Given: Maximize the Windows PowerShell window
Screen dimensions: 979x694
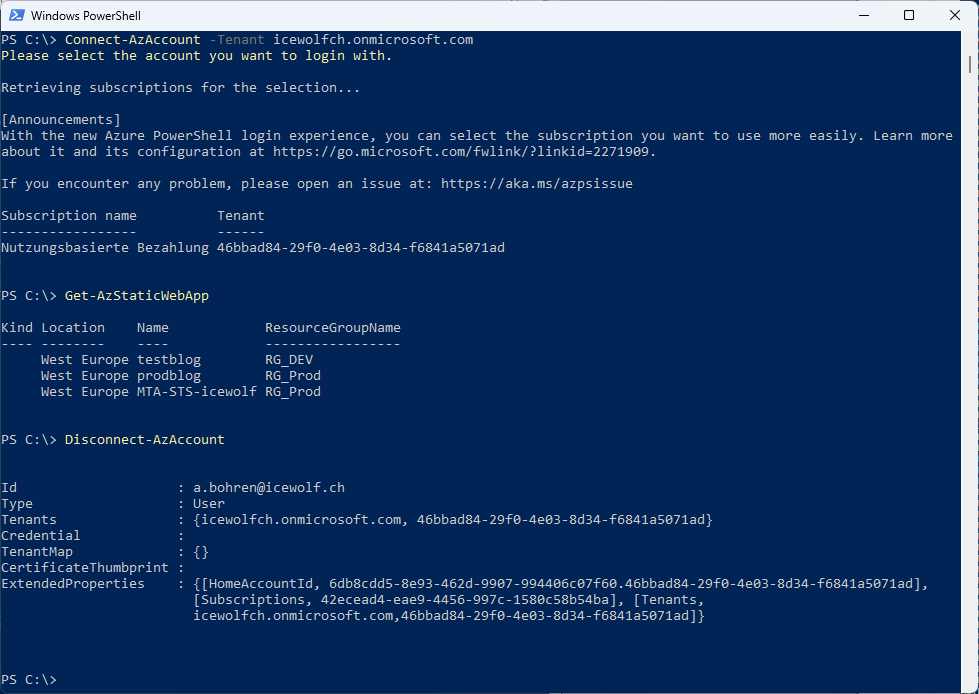Looking at the screenshot, I should click(x=909, y=15).
